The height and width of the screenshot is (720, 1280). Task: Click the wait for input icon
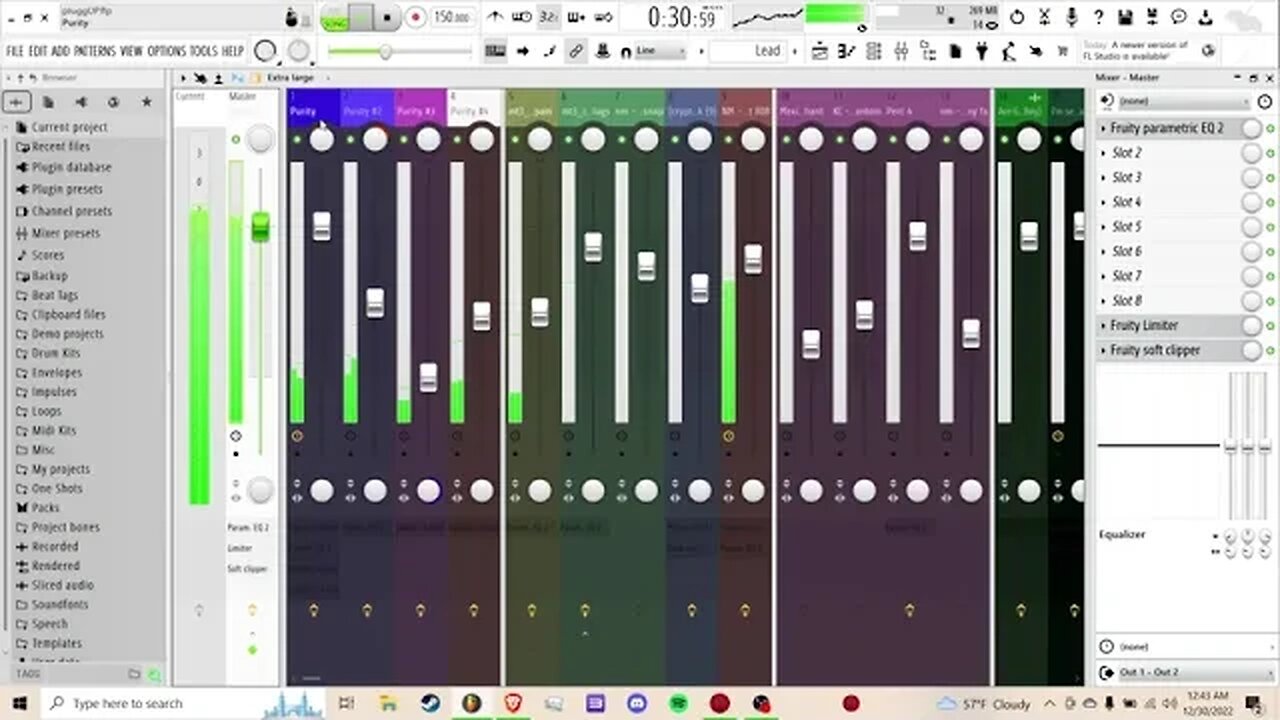coord(521,17)
